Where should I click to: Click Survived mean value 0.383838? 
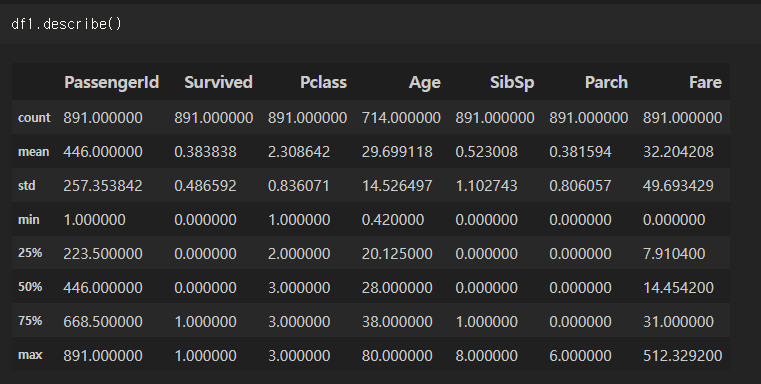(205, 151)
